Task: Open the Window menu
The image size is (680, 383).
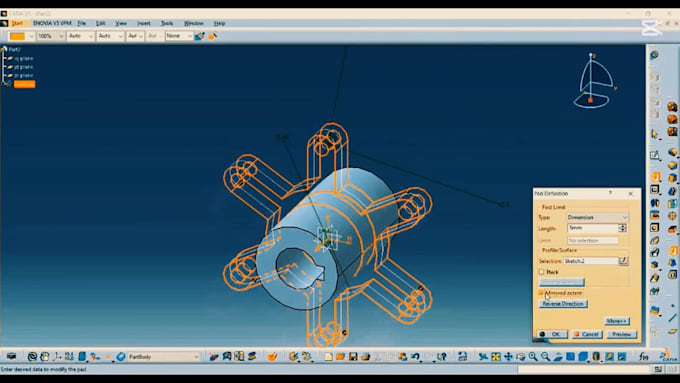Action: pos(193,23)
